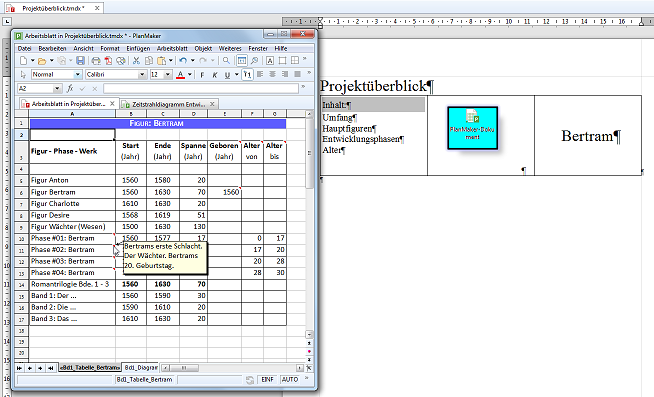Toggle italic K formatting button

[x=215, y=75]
